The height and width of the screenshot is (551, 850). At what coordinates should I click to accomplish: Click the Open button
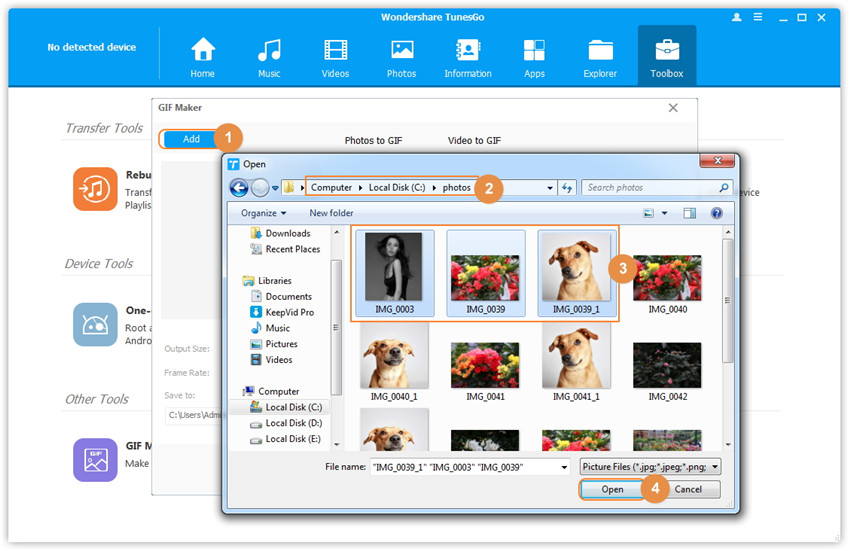coord(613,489)
